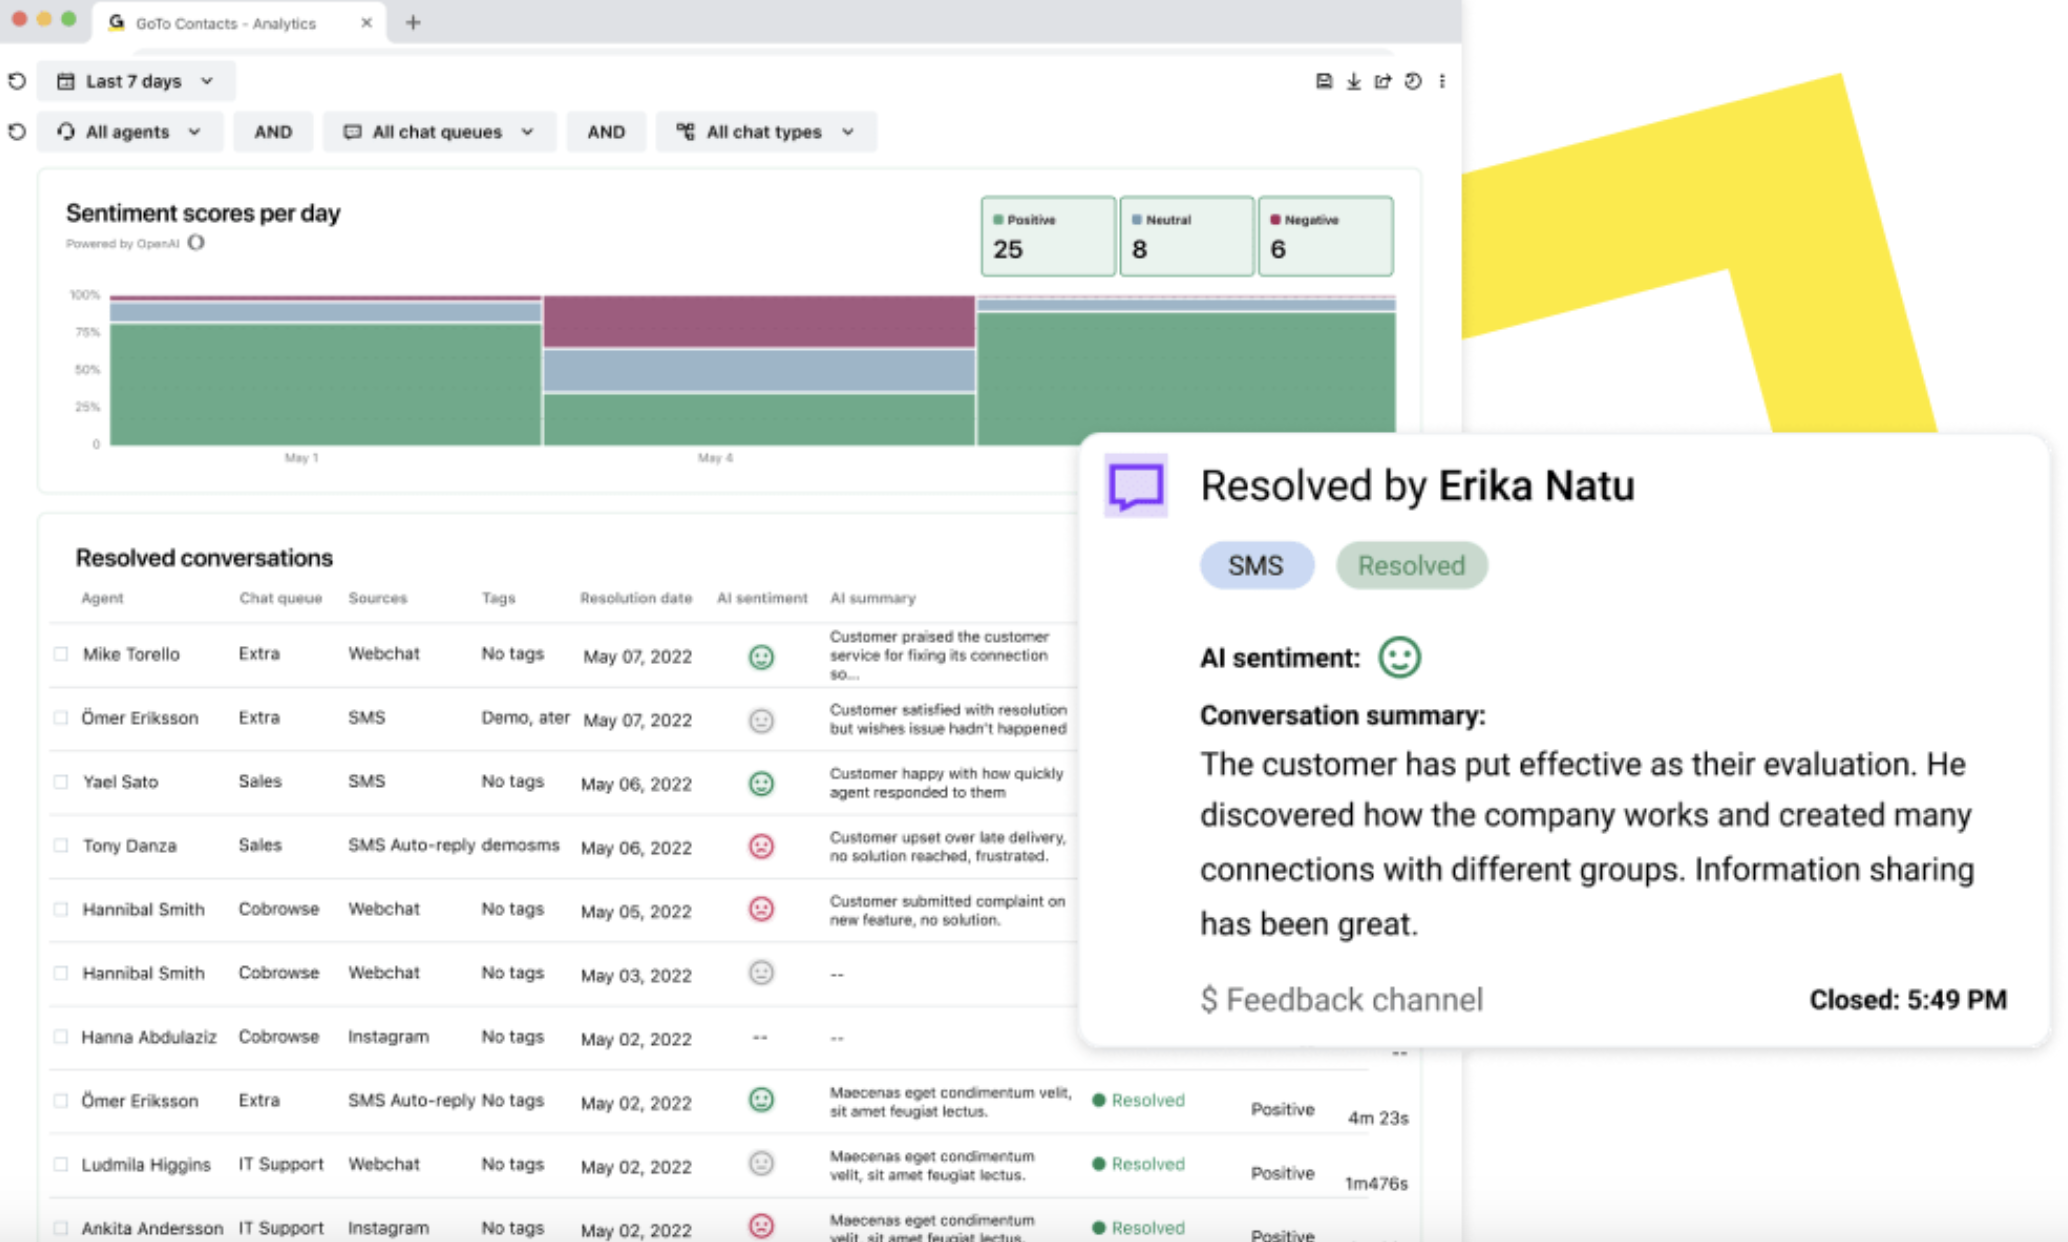Screen dimensions: 2068x1242
Task: Click 'IT Support' queue for Ludmila Higgins
Action: pyautogui.click(x=281, y=1164)
